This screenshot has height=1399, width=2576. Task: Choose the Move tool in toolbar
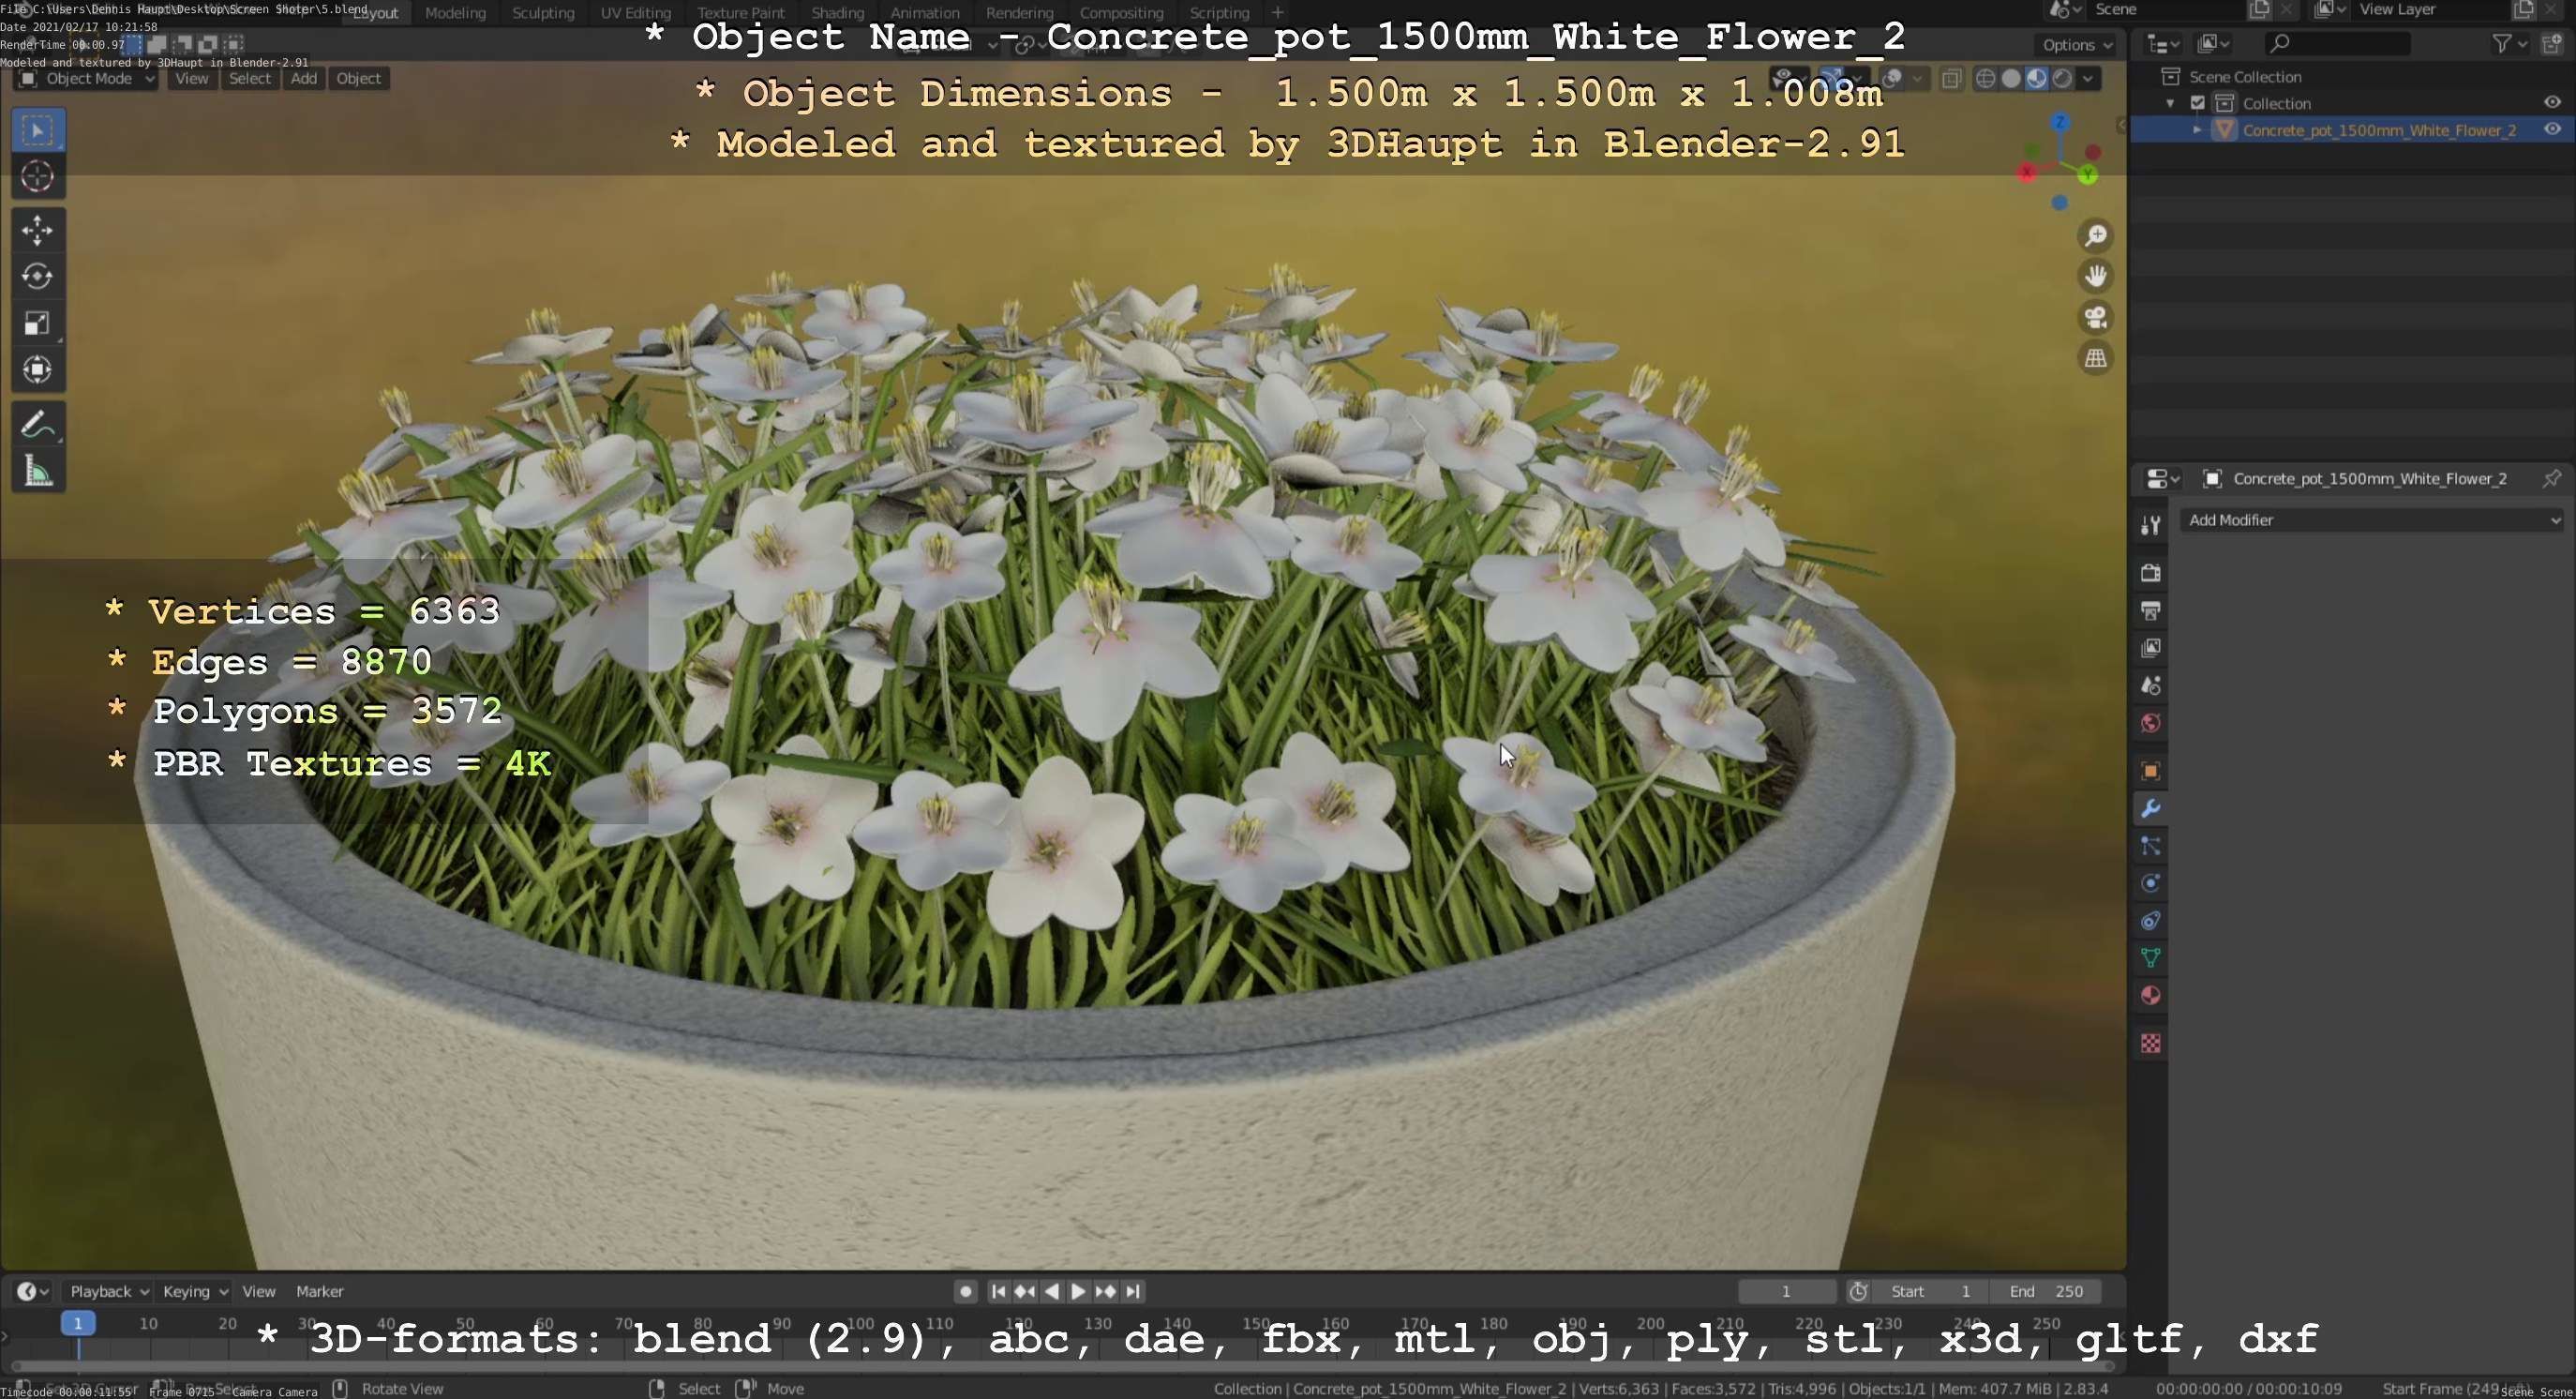[x=38, y=230]
